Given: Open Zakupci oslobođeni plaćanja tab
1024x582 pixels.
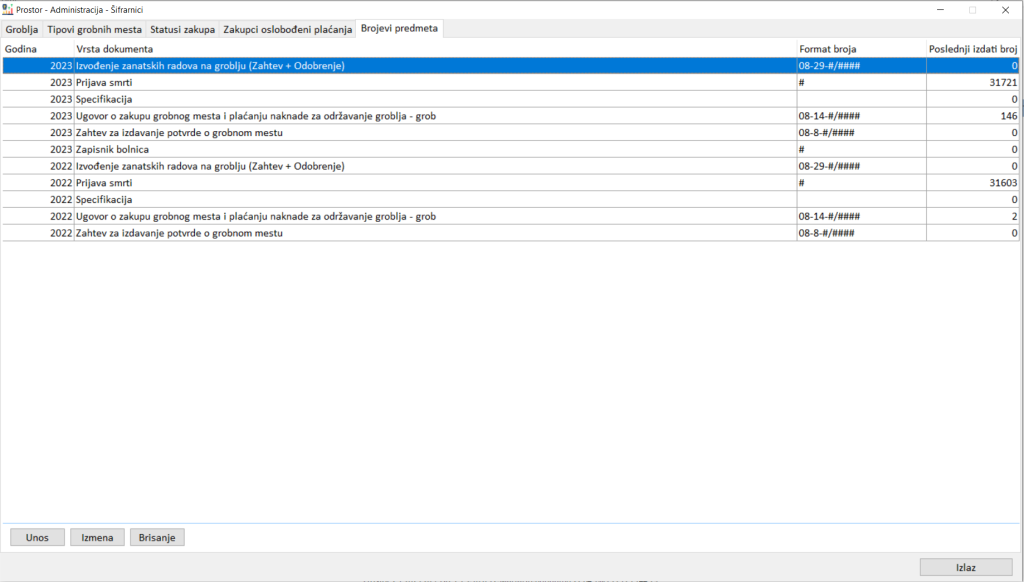Looking at the screenshot, I should [x=287, y=30].
